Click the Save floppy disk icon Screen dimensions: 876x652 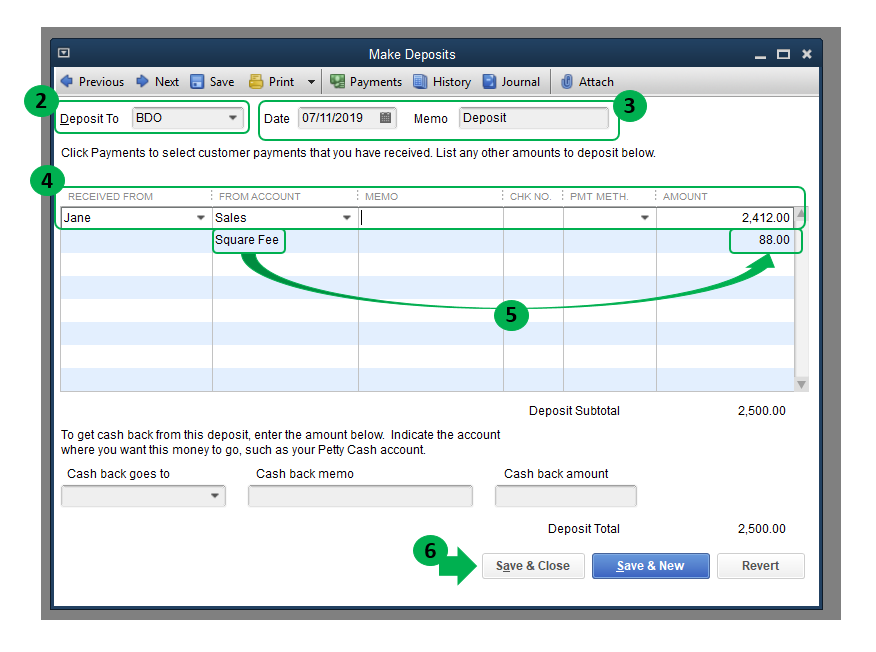point(197,82)
